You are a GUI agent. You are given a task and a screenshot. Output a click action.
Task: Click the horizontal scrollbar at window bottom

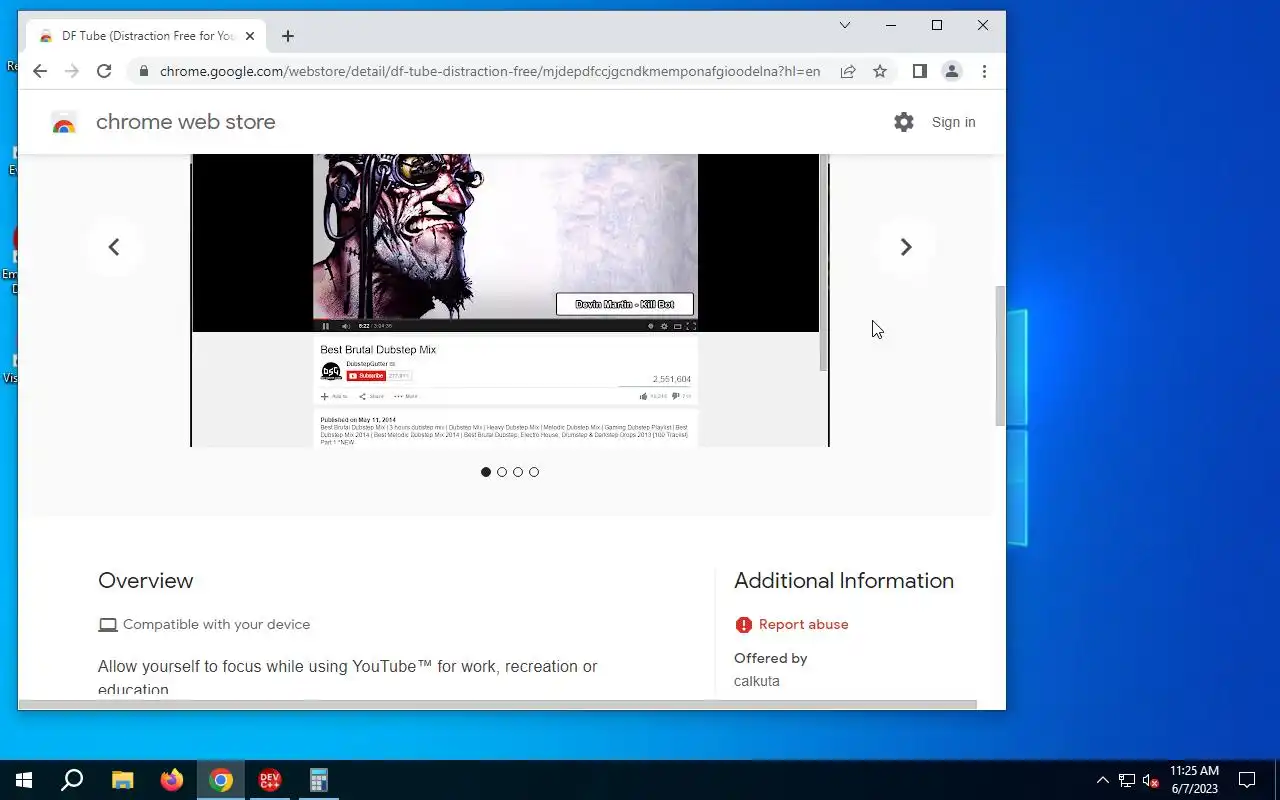tap(497, 705)
